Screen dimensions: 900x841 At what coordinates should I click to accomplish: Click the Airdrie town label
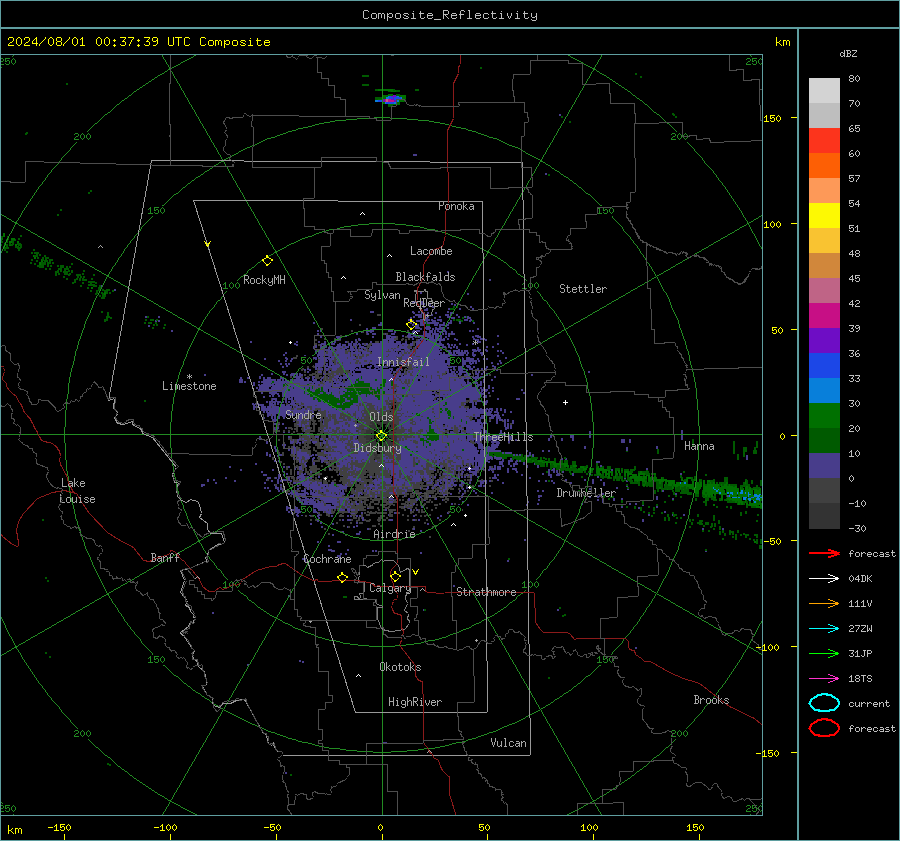tap(394, 534)
